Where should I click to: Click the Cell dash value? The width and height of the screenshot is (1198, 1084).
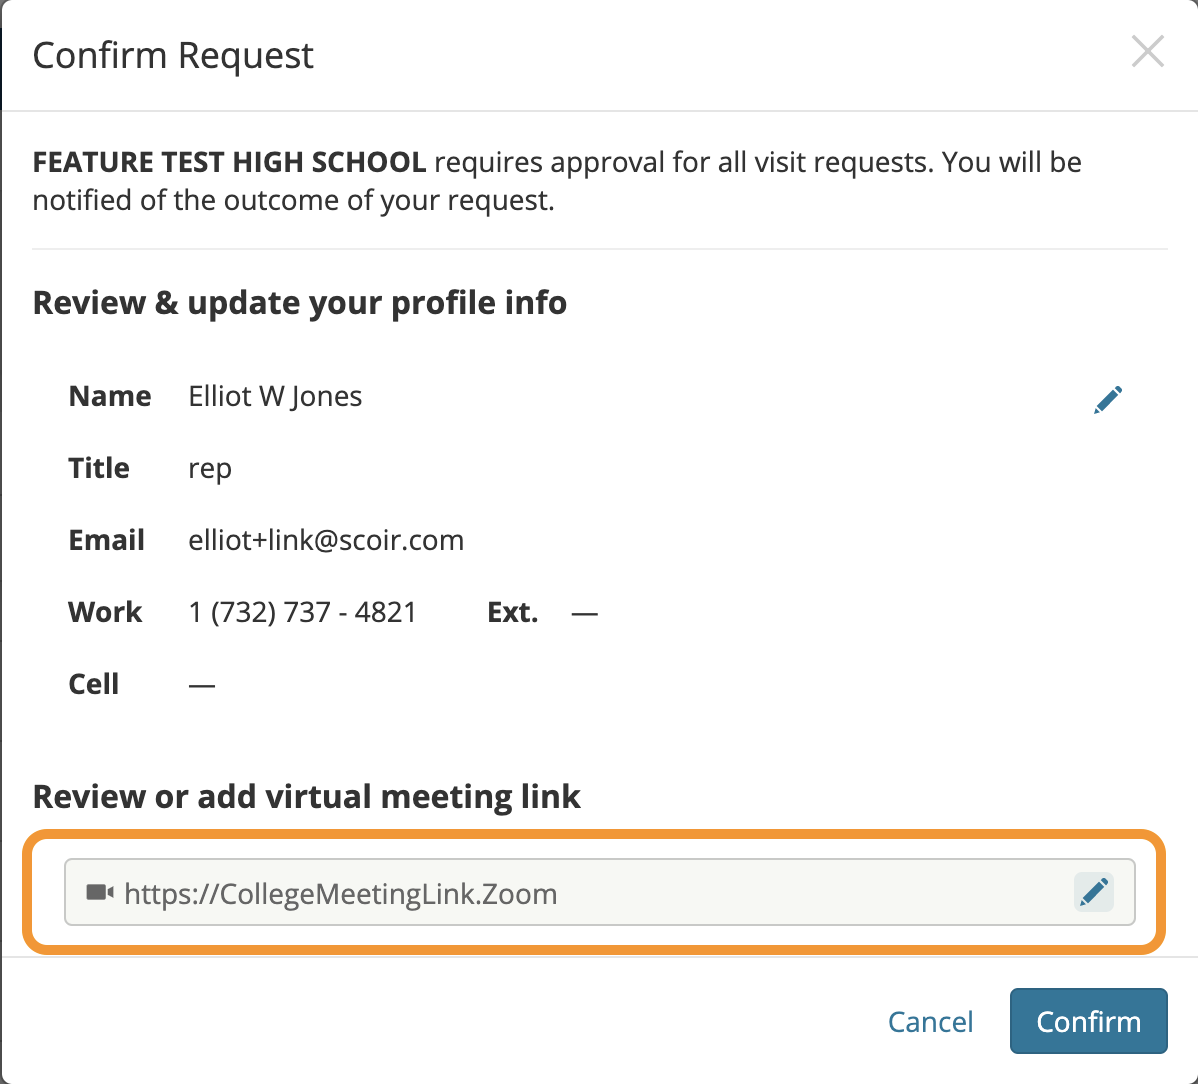pos(202,685)
